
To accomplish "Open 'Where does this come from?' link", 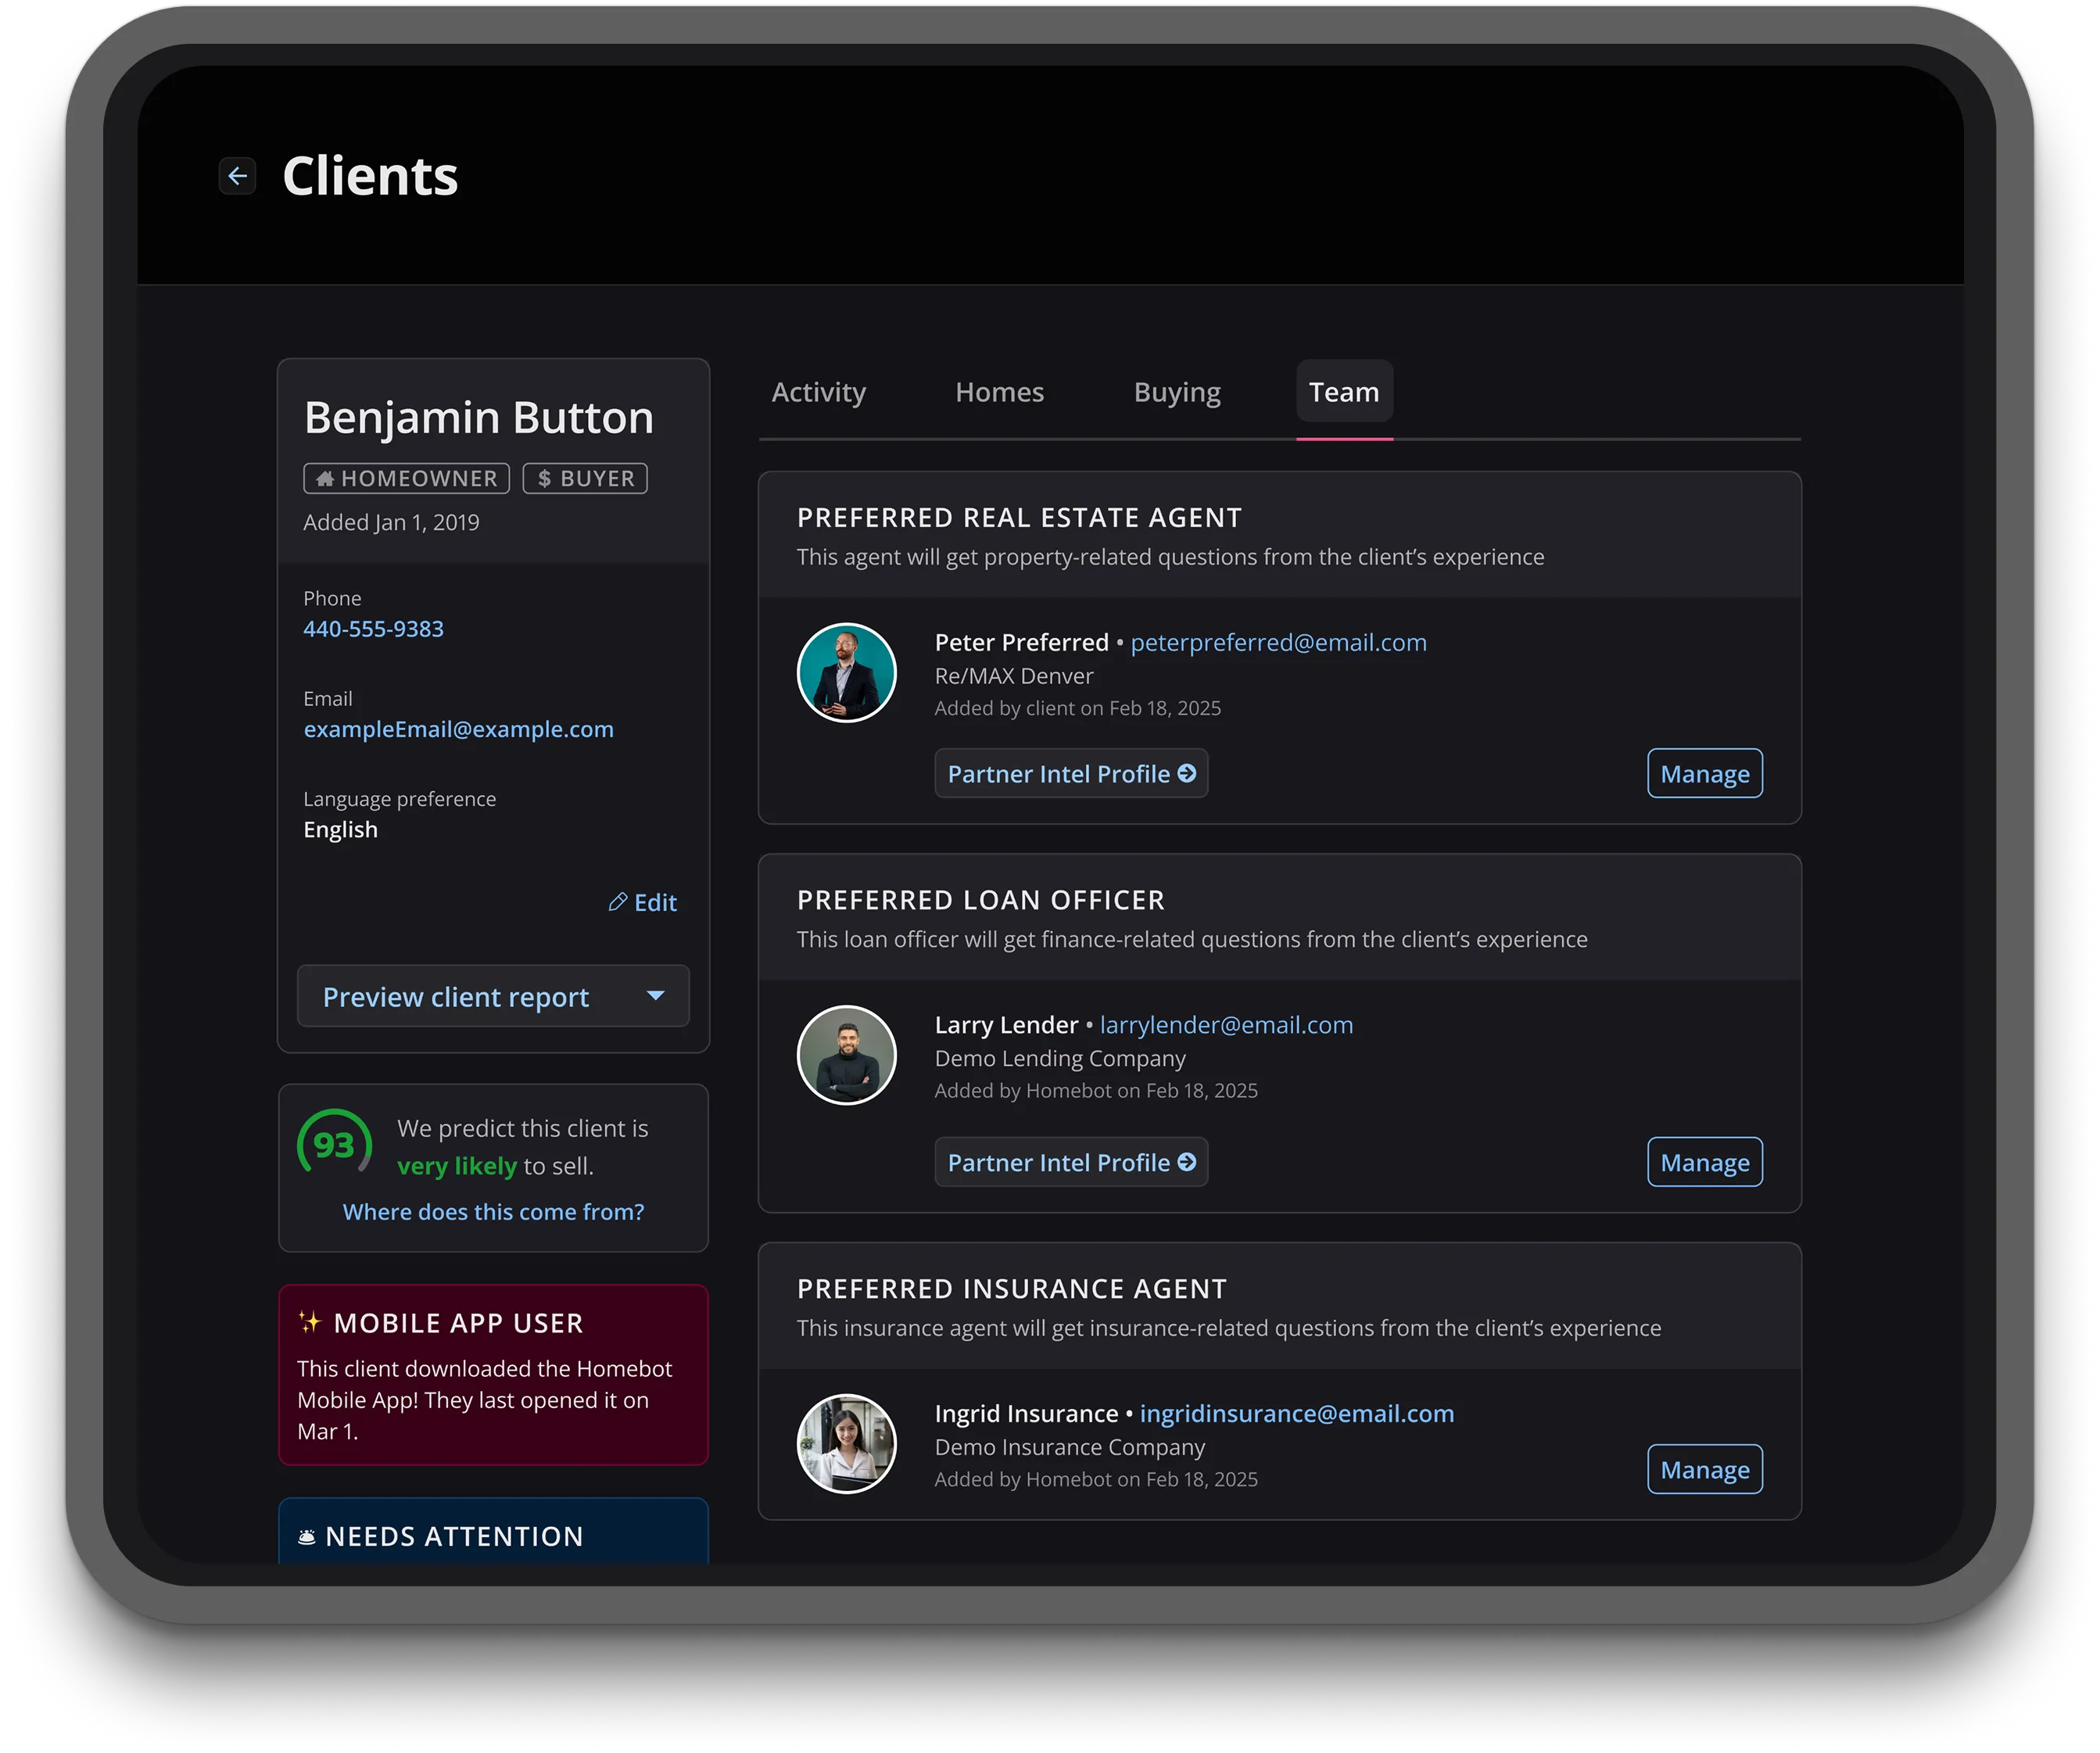I will point(493,1212).
